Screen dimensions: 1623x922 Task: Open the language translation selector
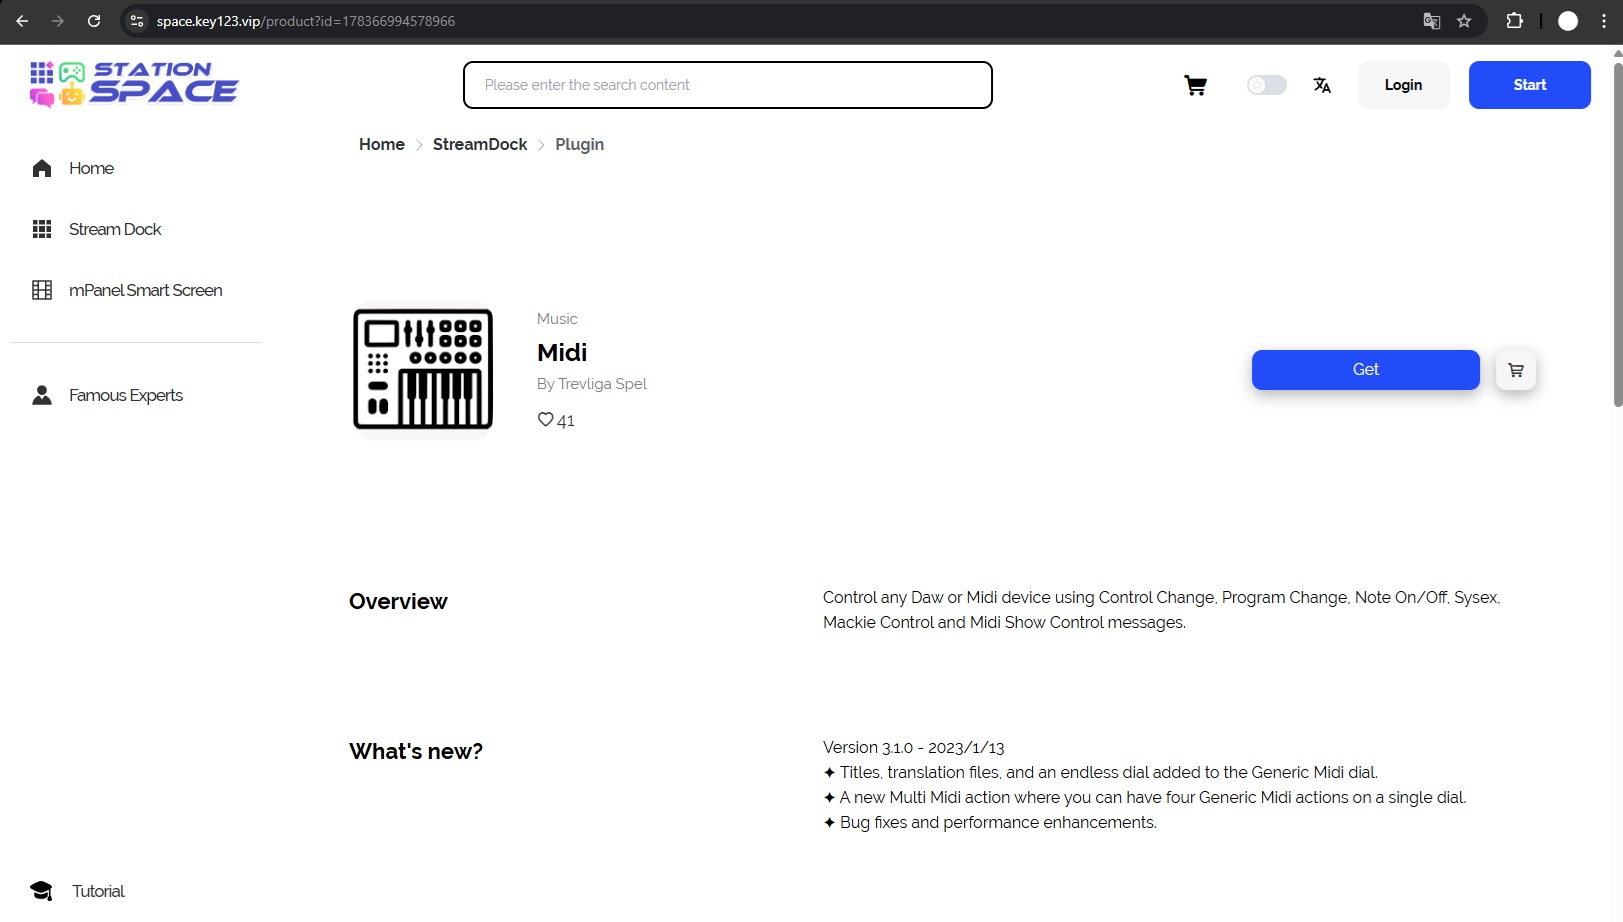coord(1322,85)
